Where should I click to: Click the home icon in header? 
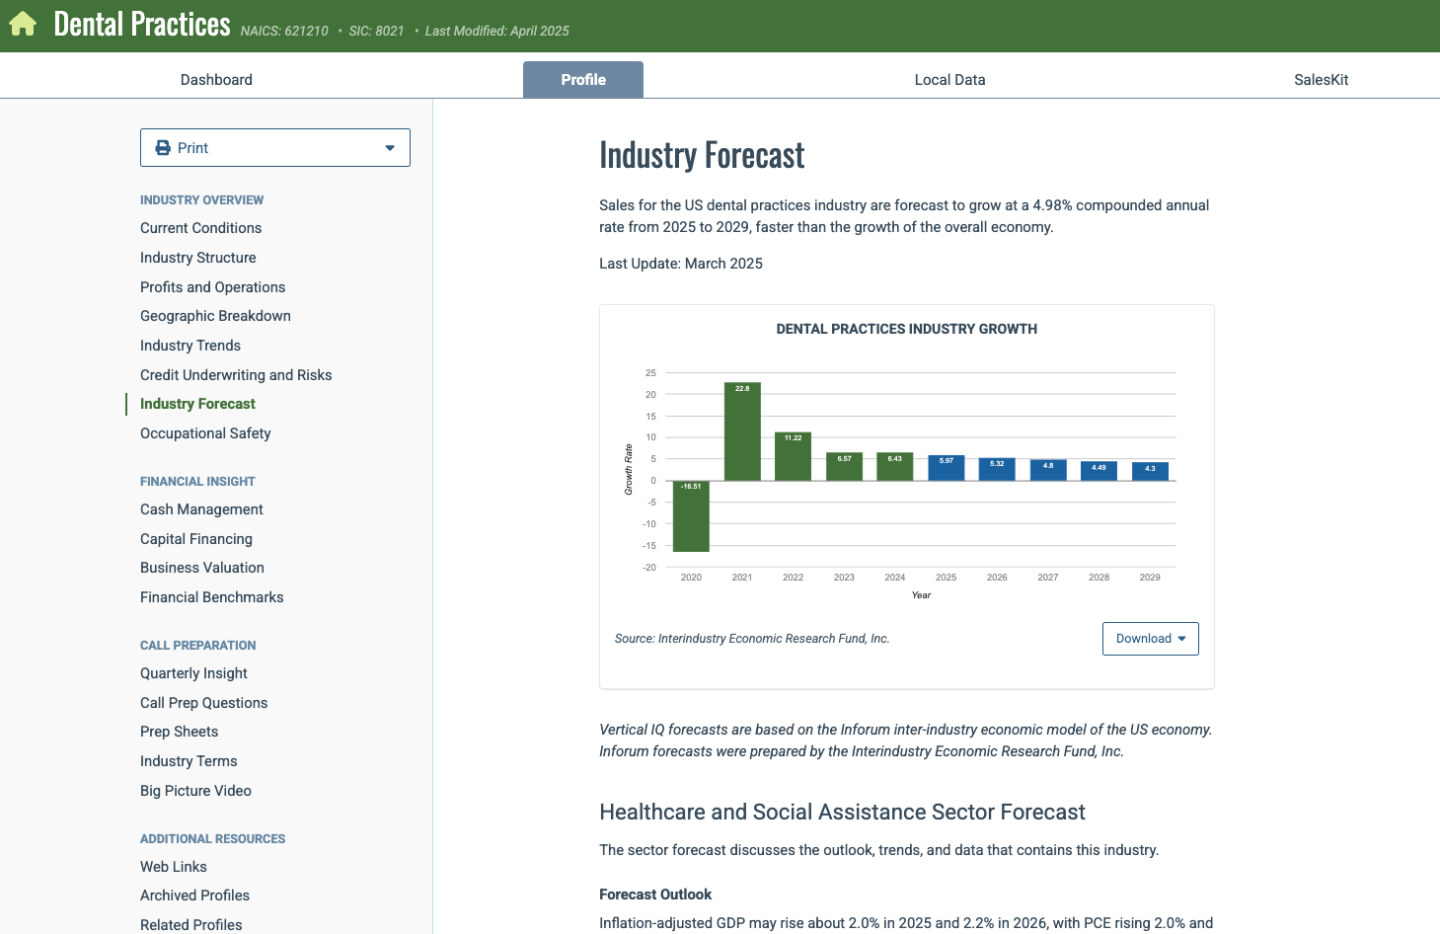(x=23, y=24)
